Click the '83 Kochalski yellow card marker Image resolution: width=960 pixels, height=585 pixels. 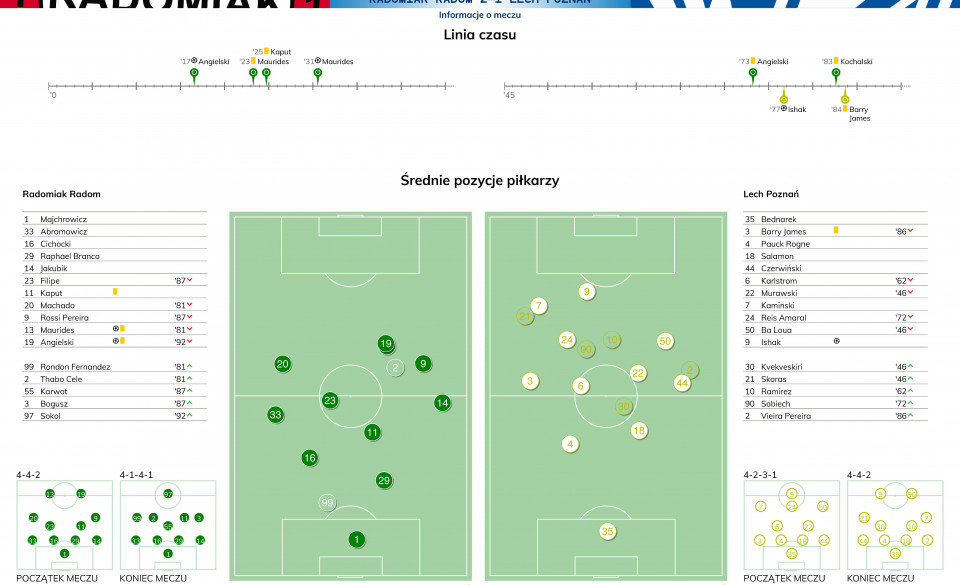coord(836,75)
